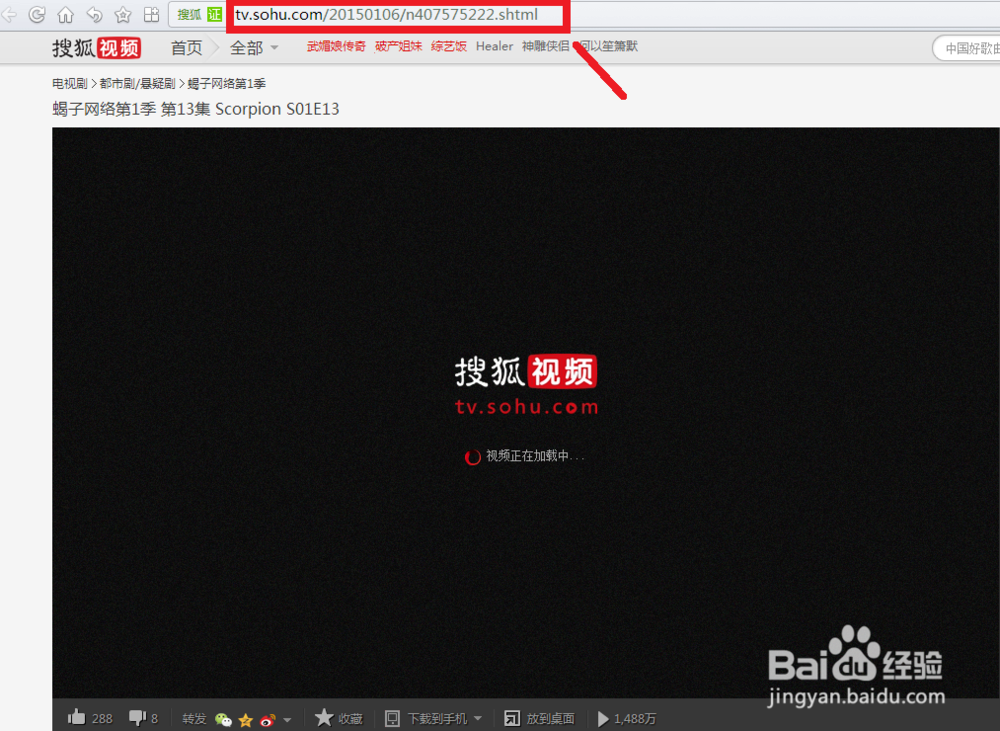Go to 首页 in the site navigation
Image resolution: width=1000 pixels, height=731 pixels.
click(186, 48)
